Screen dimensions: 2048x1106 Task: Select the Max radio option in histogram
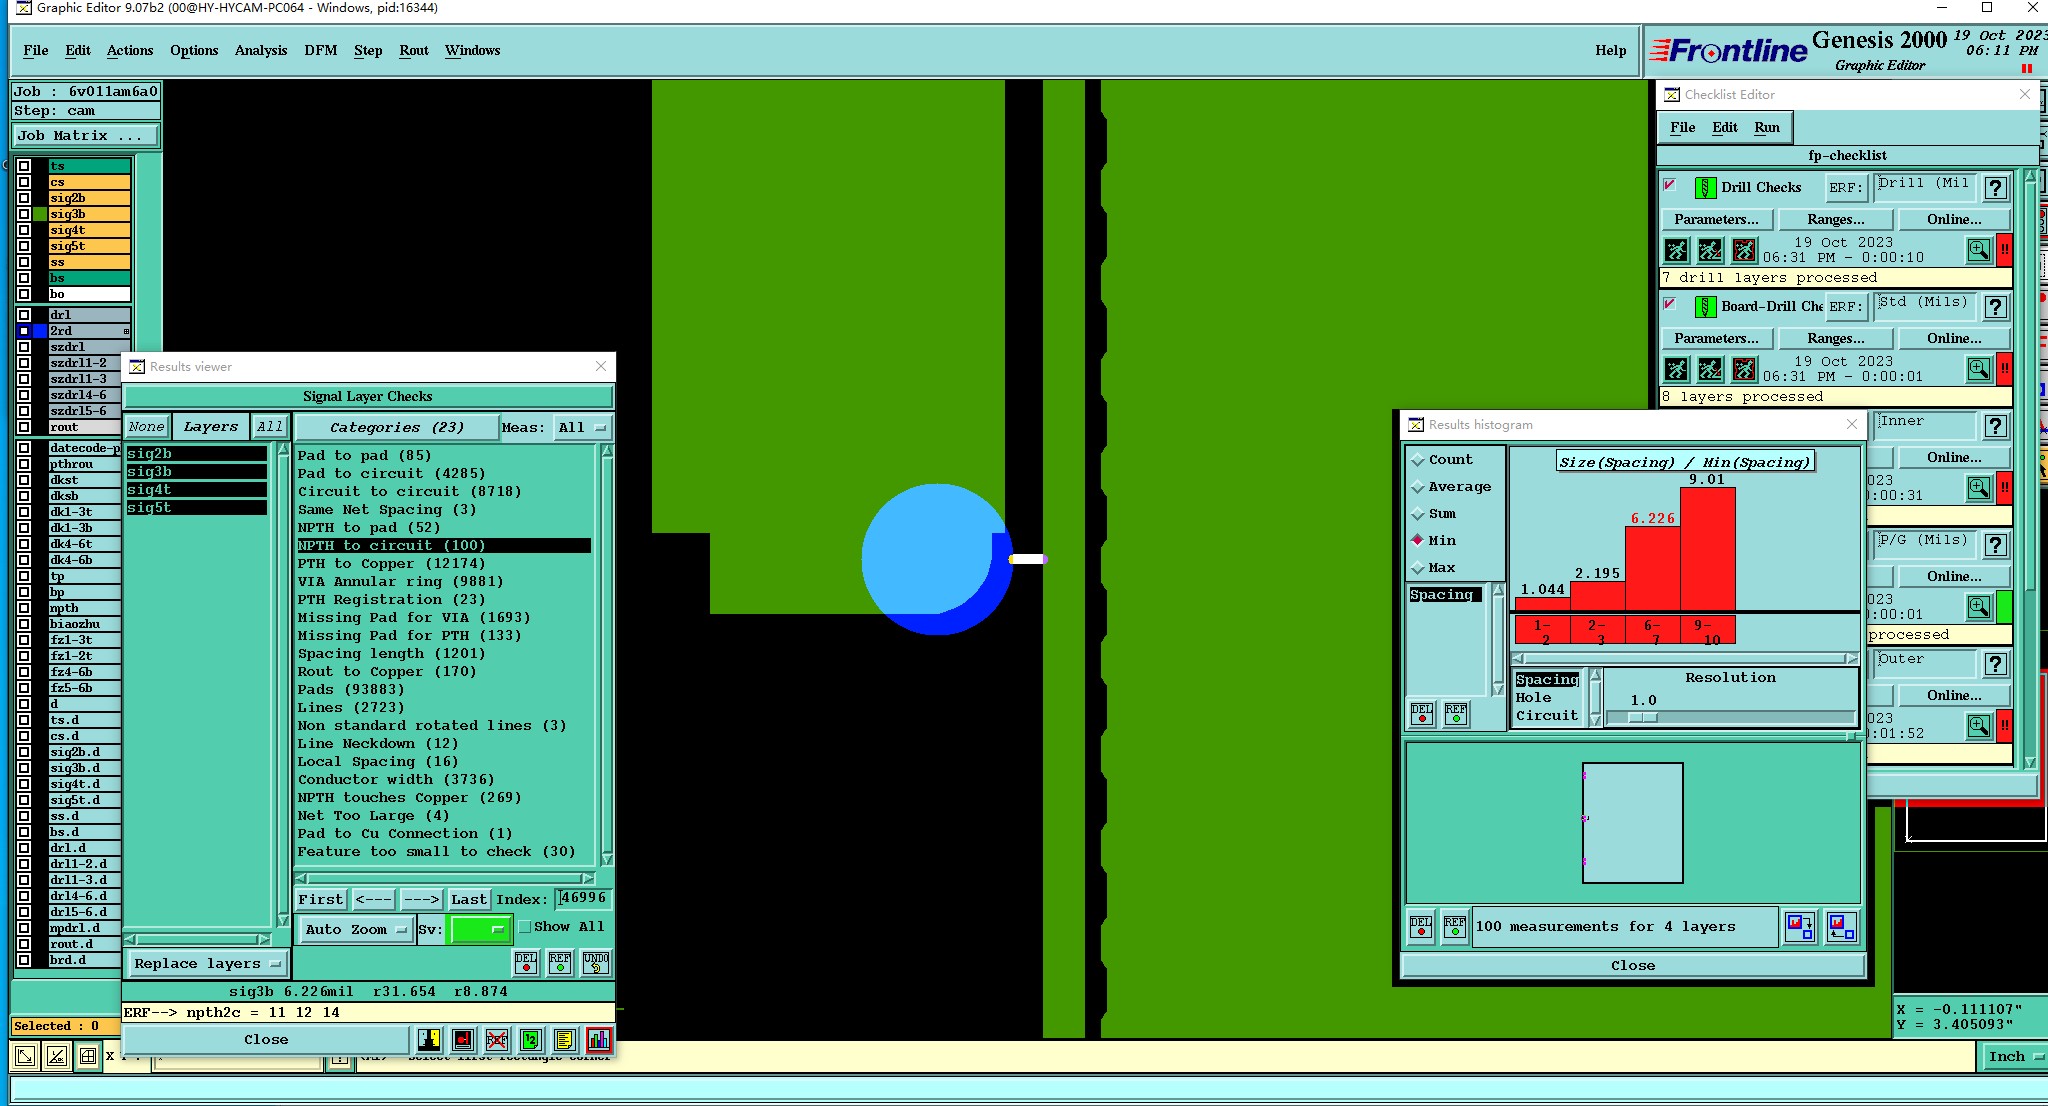pyautogui.click(x=1418, y=568)
